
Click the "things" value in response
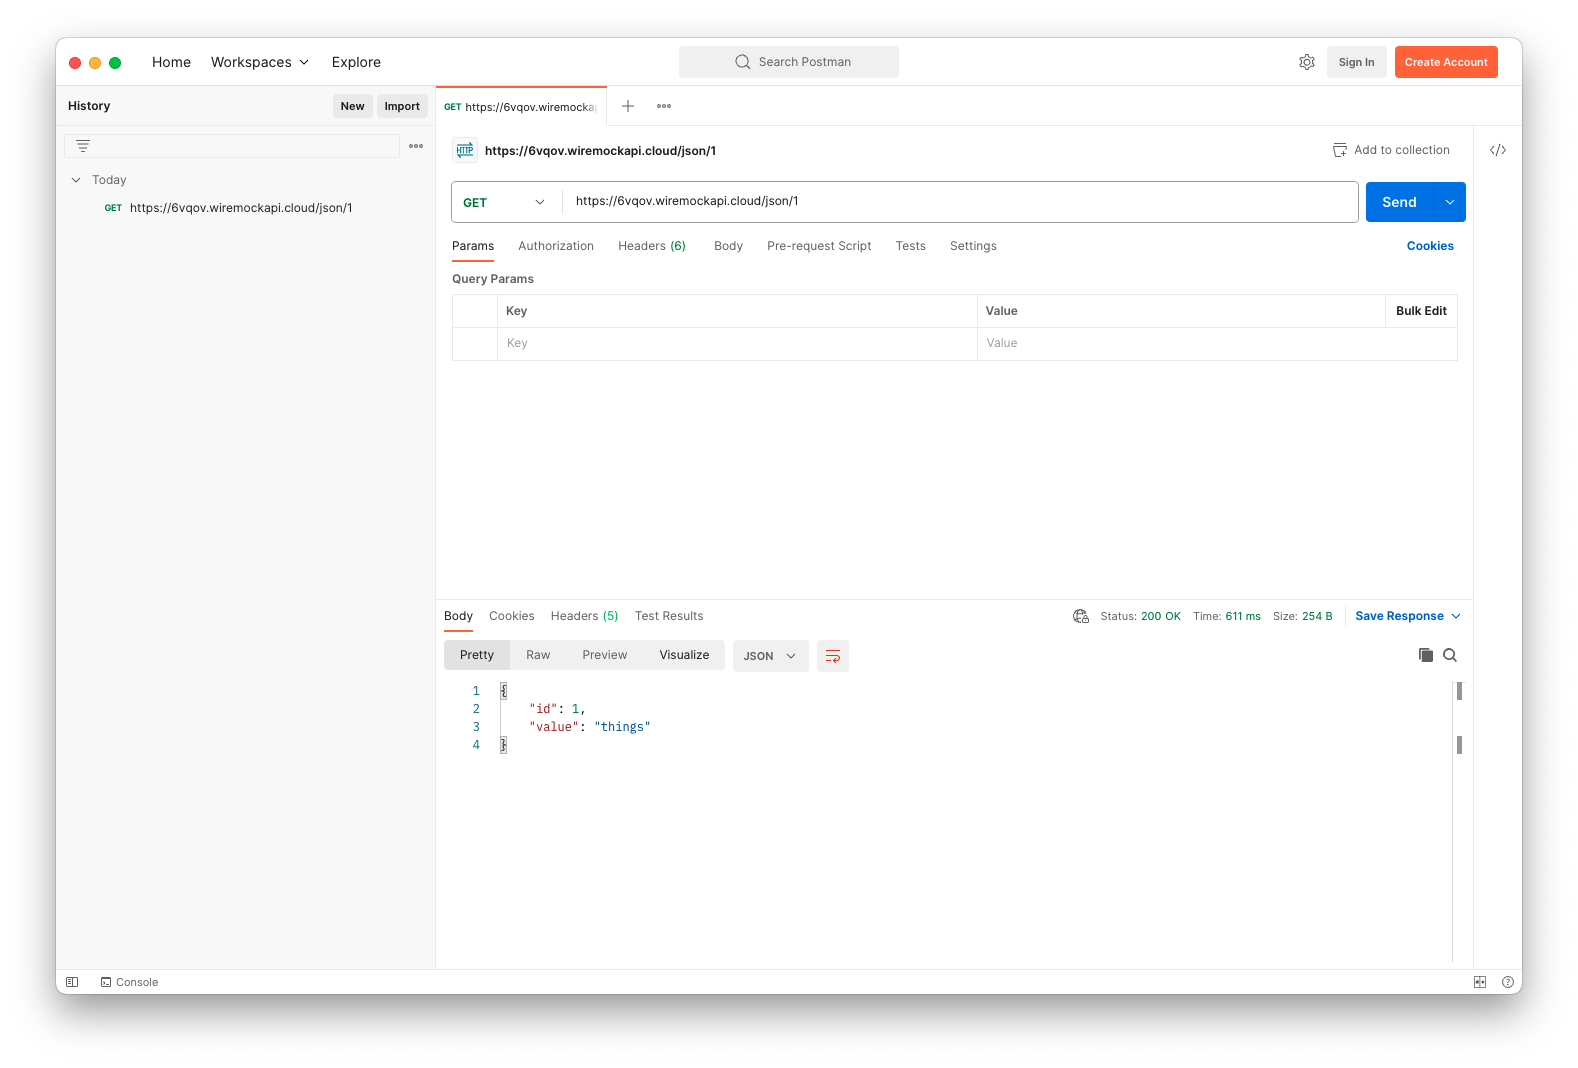pos(622,727)
